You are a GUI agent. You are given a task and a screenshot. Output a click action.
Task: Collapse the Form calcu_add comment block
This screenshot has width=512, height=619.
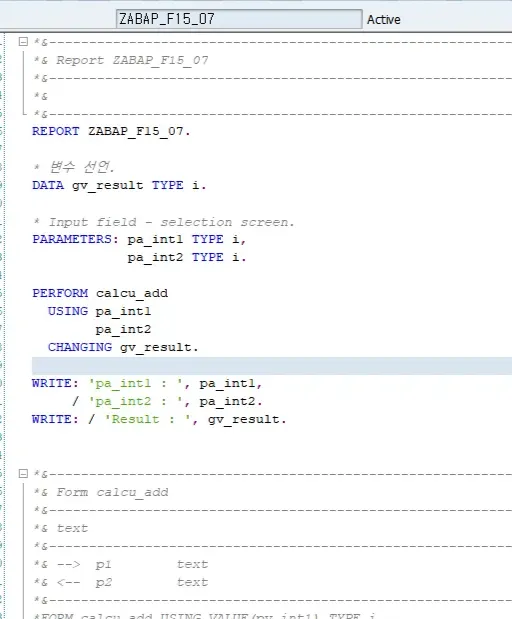click(23, 473)
